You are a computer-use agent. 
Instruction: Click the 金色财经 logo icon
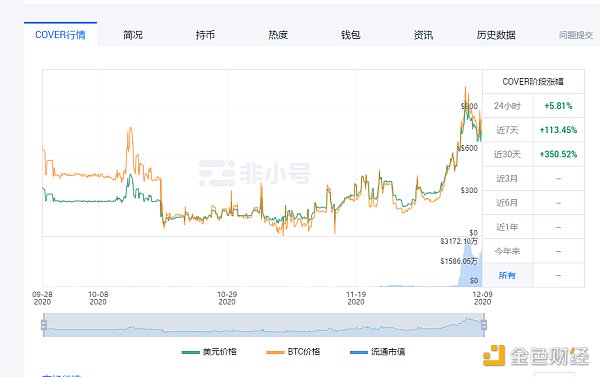pyautogui.click(x=494, y=356)
